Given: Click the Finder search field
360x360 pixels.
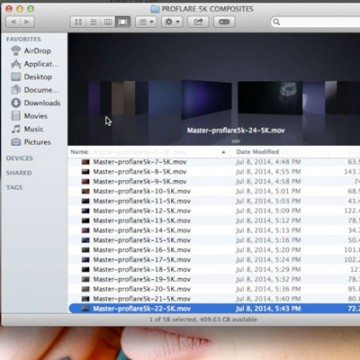Looking at the screenshot, I should pos(315,22).
